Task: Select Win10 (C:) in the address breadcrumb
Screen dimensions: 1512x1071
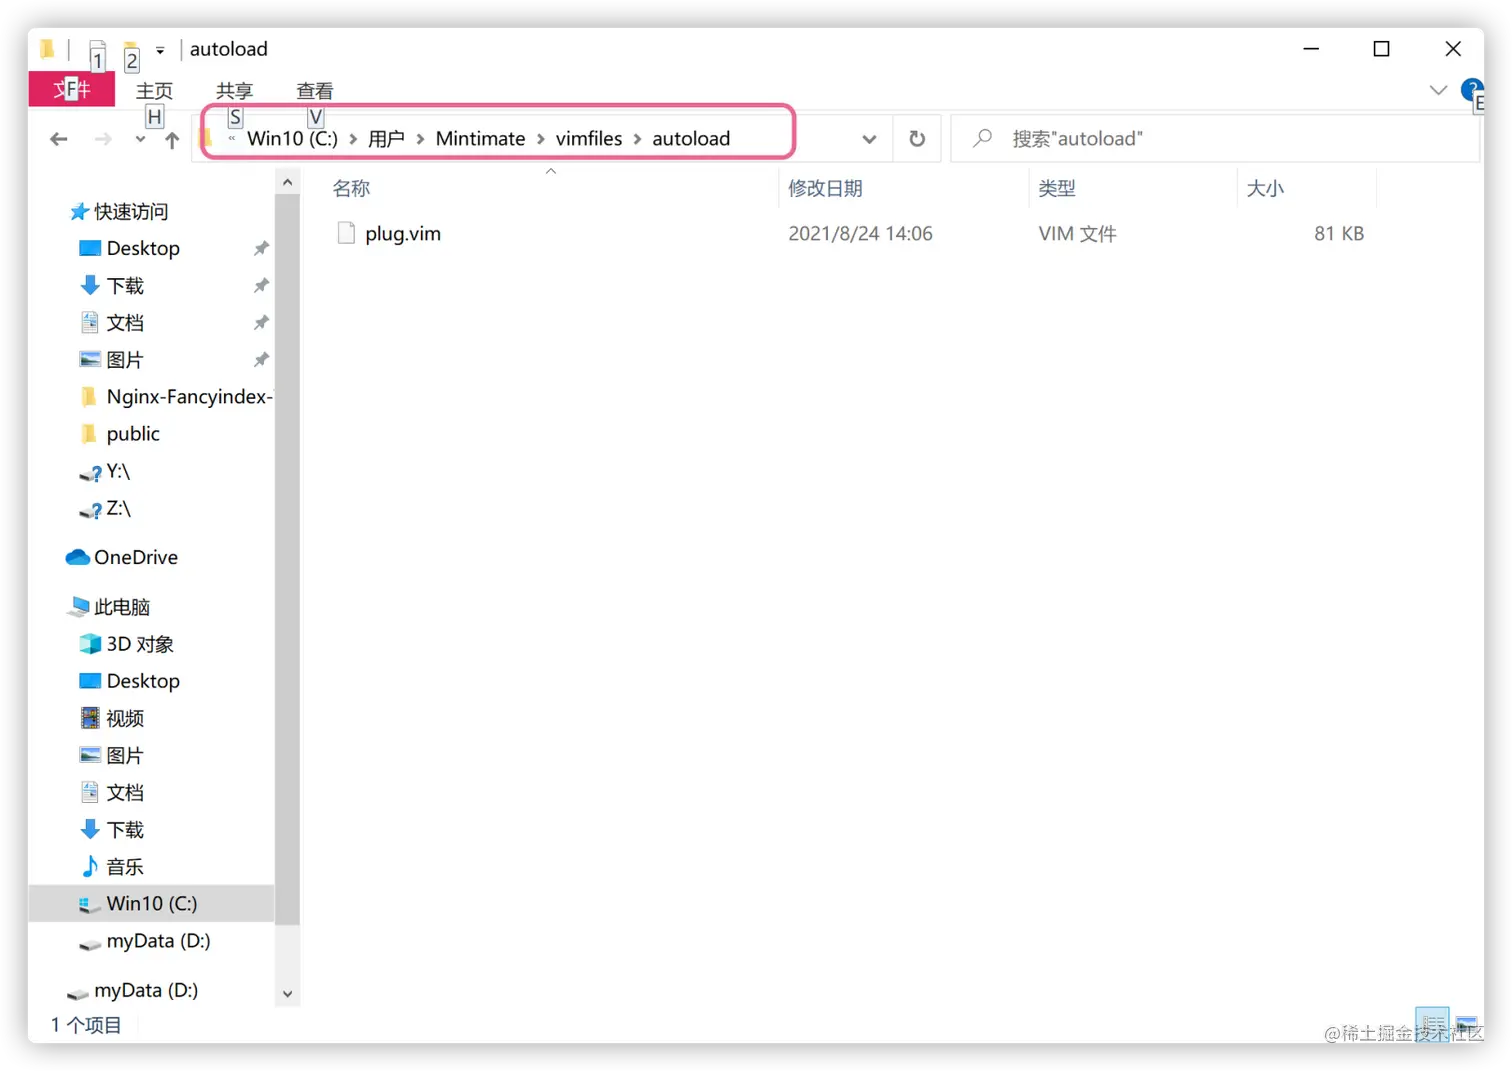Action: (292, 138)
